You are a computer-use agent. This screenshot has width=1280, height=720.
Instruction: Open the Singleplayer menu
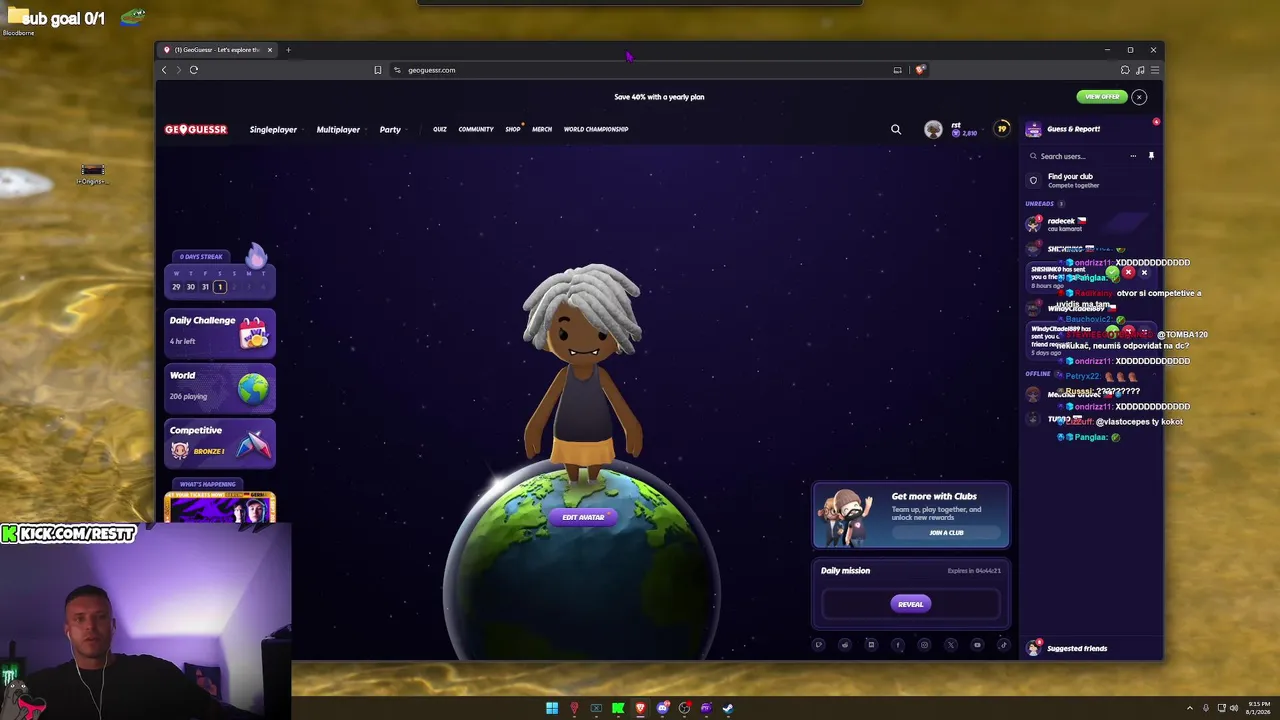(273, 129)
